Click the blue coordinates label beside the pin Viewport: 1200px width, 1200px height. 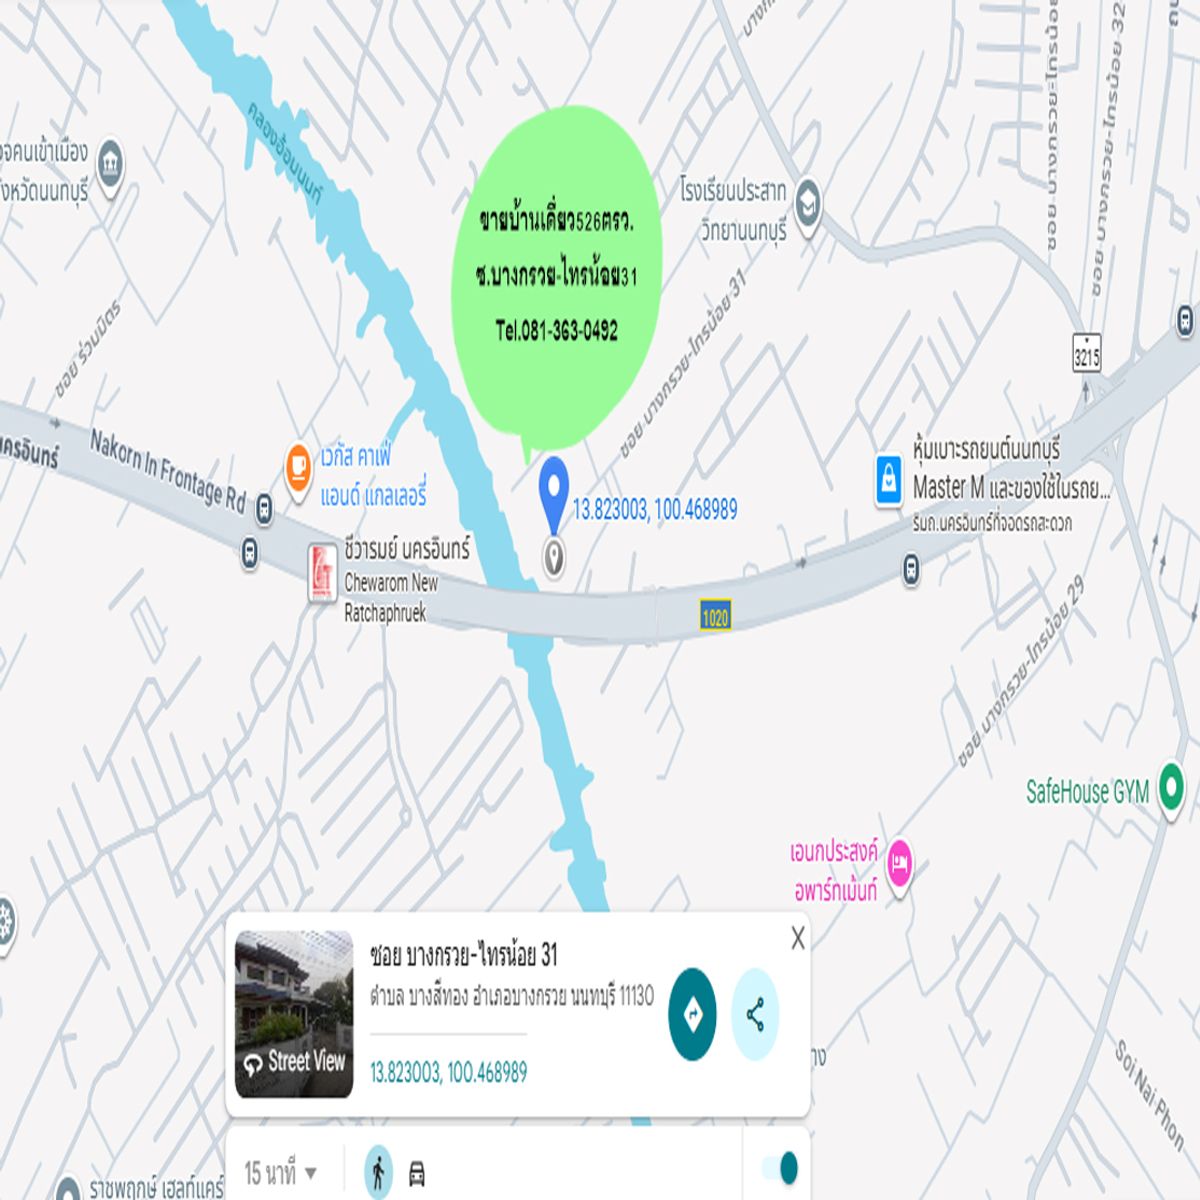click(x=655, y=510)
